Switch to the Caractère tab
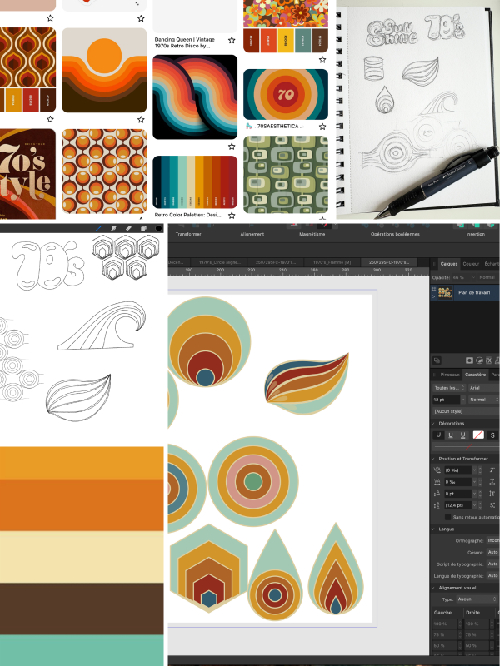Screen dimensions: 500x666 [x=475, y=375]
